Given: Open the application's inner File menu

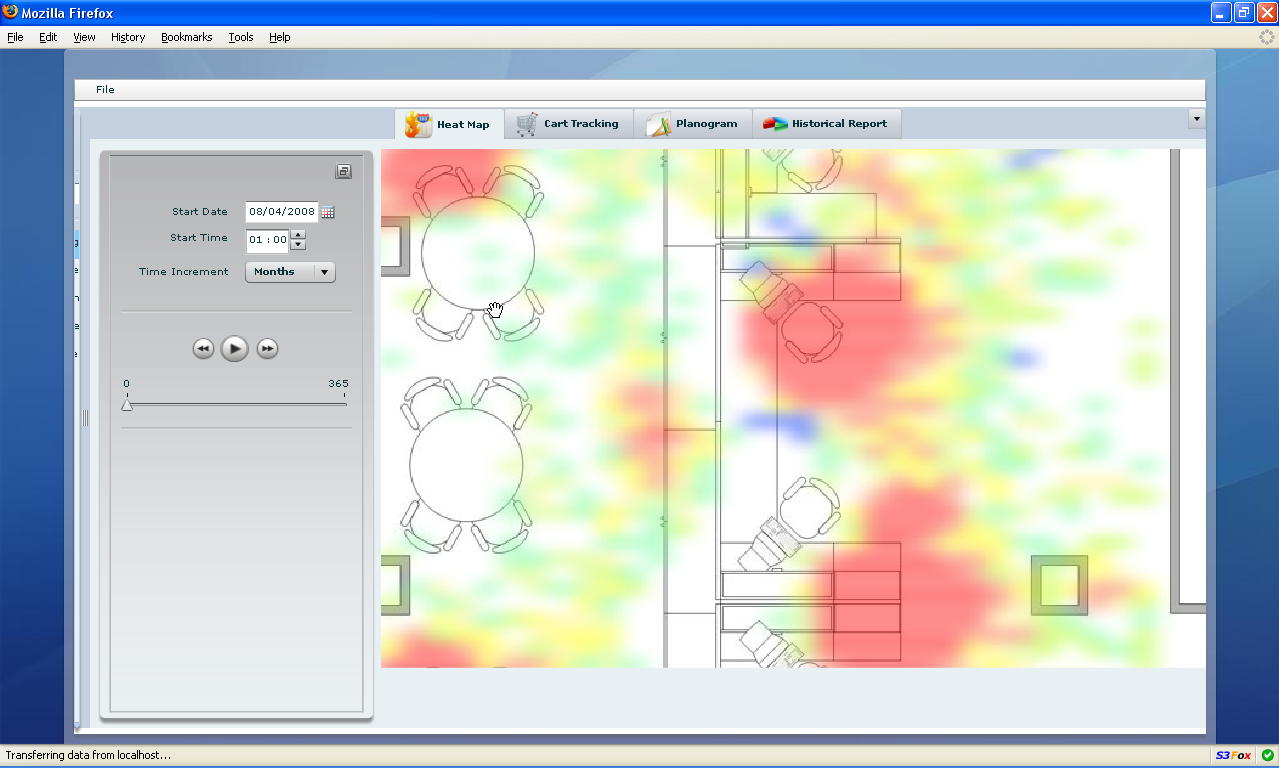Looking at the screenshot, I should 105,90.
